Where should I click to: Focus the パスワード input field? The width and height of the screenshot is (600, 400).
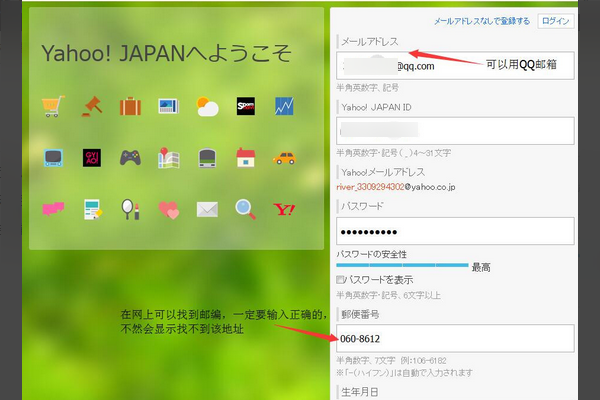(455, 231)
